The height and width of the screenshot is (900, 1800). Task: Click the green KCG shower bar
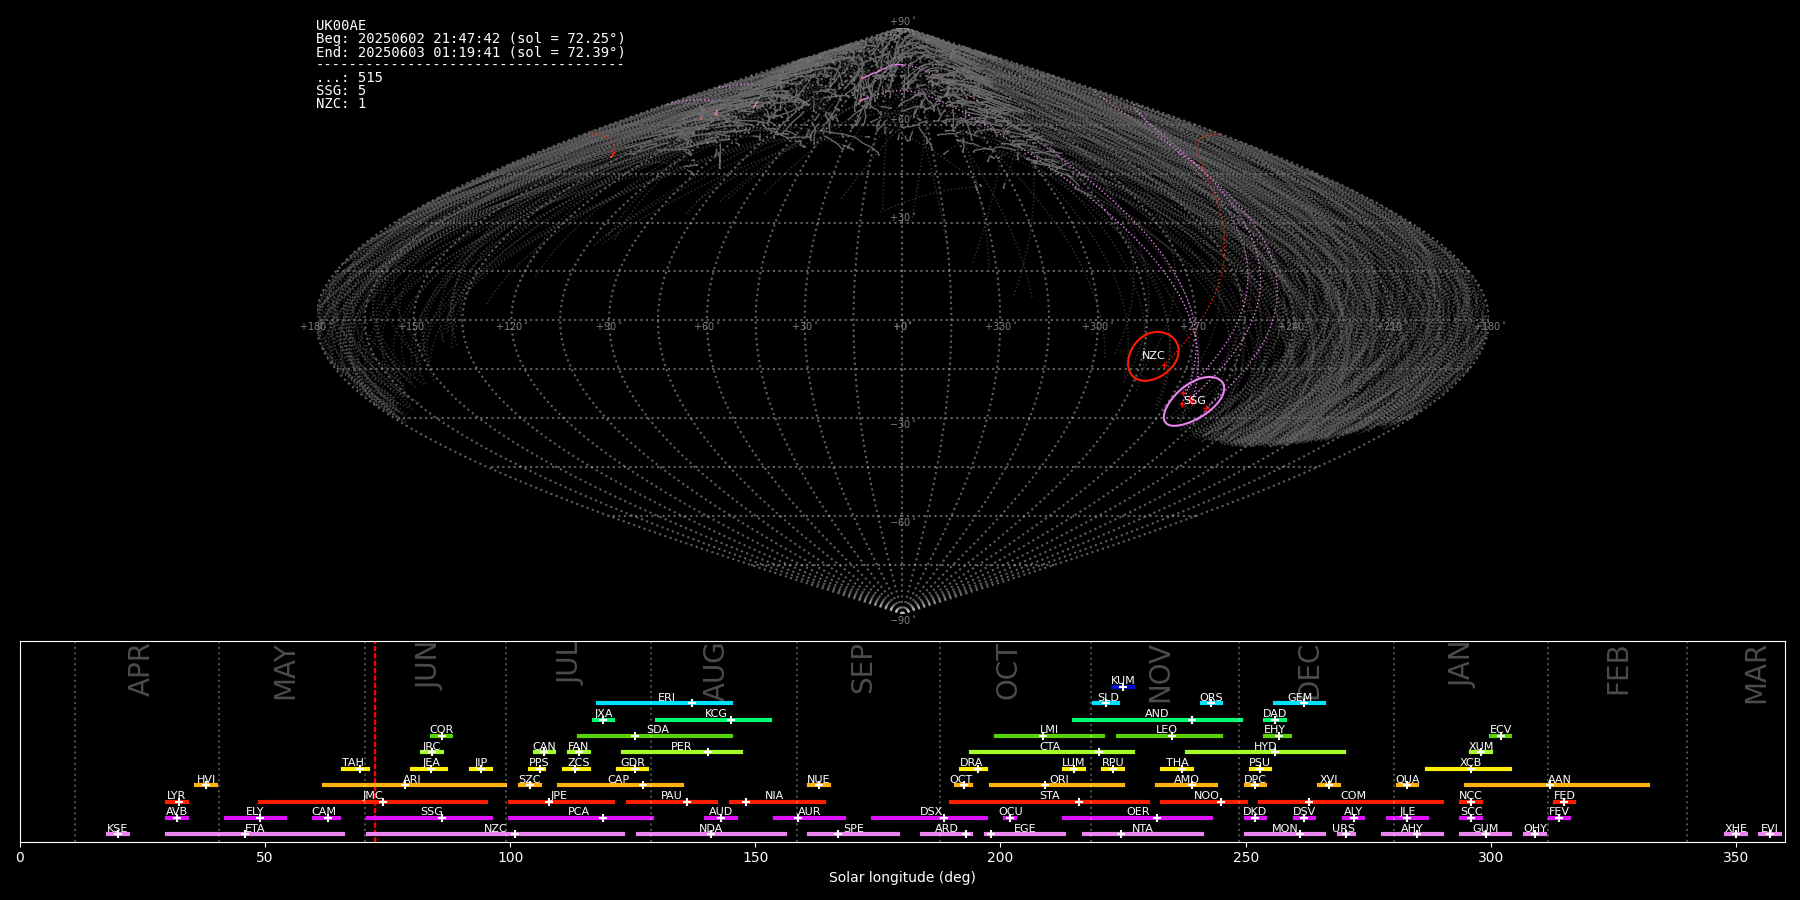point(713,719)
